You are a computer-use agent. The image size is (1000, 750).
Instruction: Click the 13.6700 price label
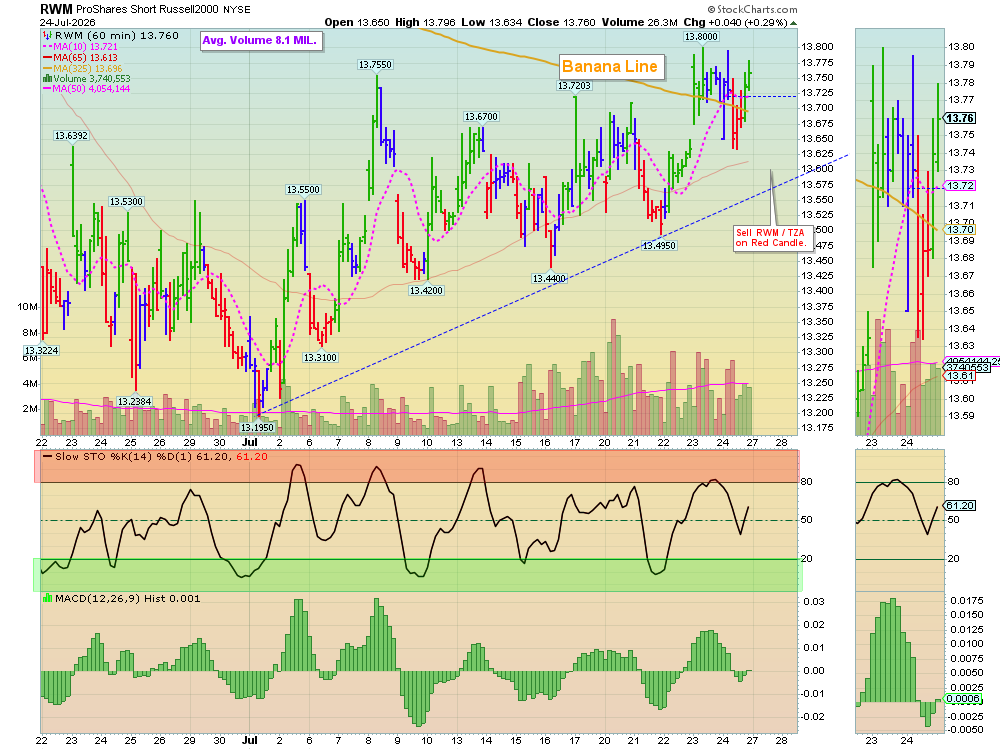(x=481, y=117)
